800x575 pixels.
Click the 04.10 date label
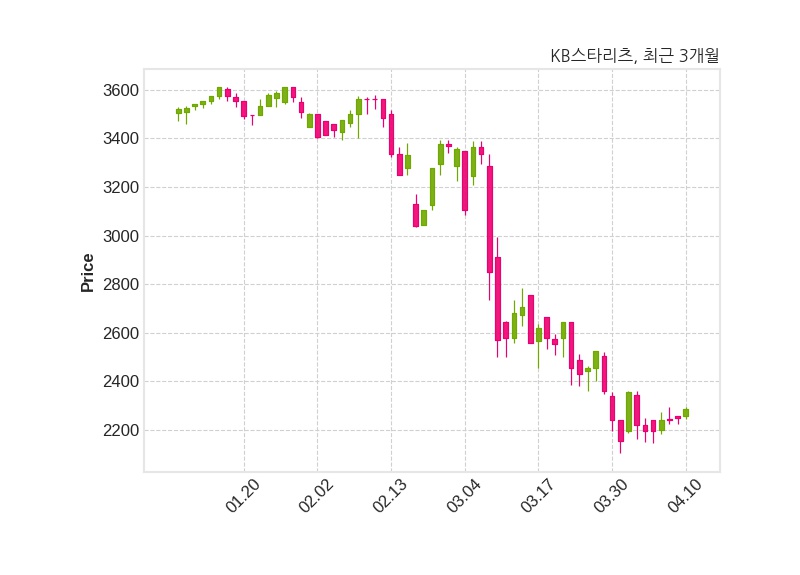pyautogui.click(x=684, y=496)
